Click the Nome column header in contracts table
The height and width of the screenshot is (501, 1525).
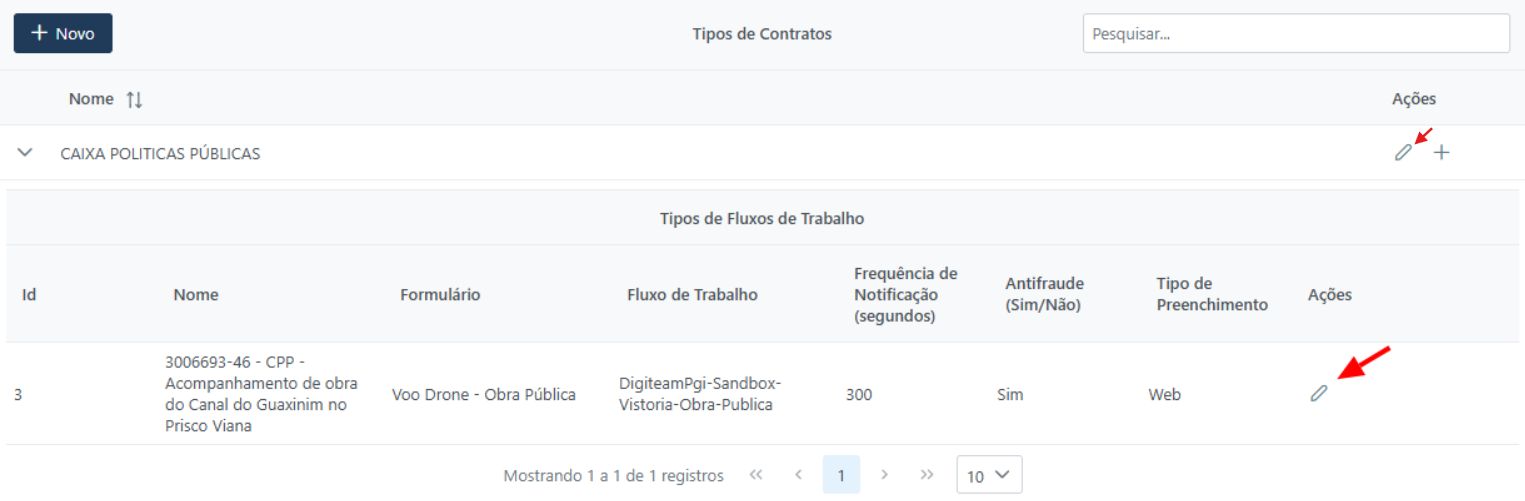(x=91, y=99)
